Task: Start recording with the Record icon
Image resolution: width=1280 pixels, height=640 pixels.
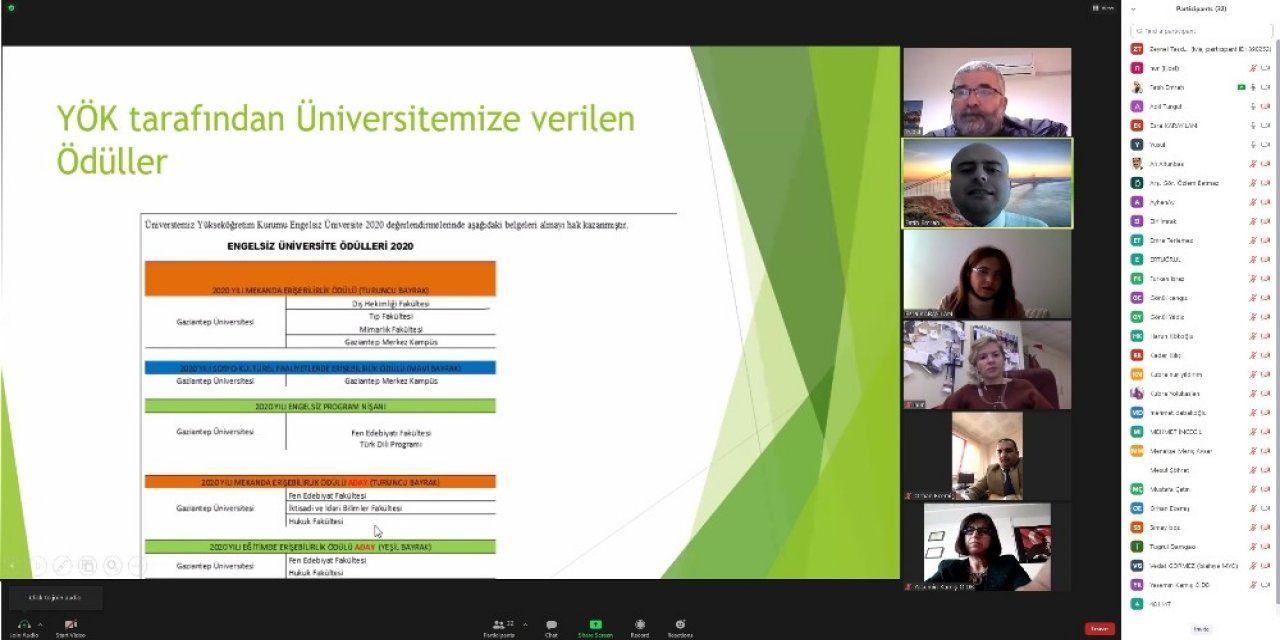Action: pyautogui.click(x=640, y=625)
